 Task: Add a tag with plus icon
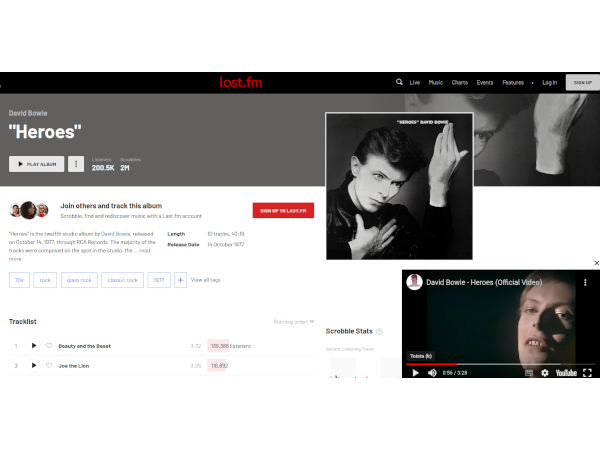(x=181, y=280)
